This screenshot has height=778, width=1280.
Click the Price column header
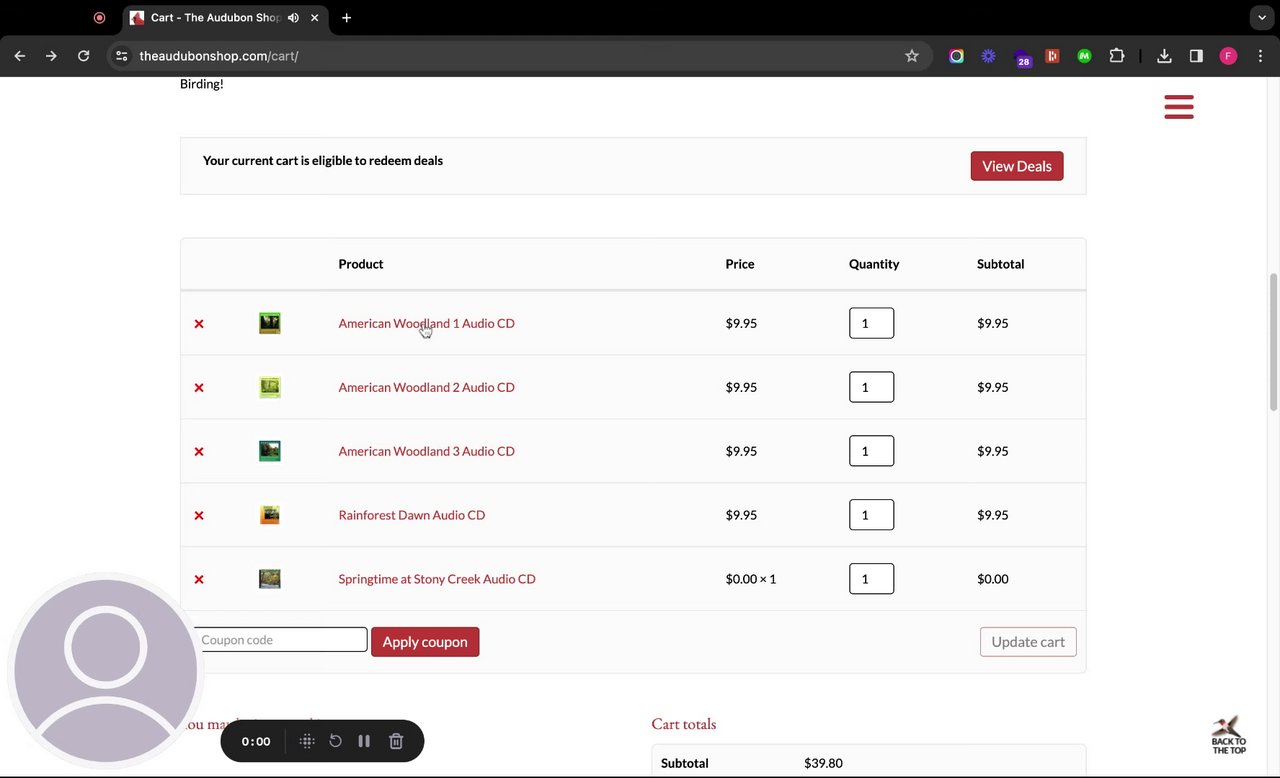tap(740, 264)
